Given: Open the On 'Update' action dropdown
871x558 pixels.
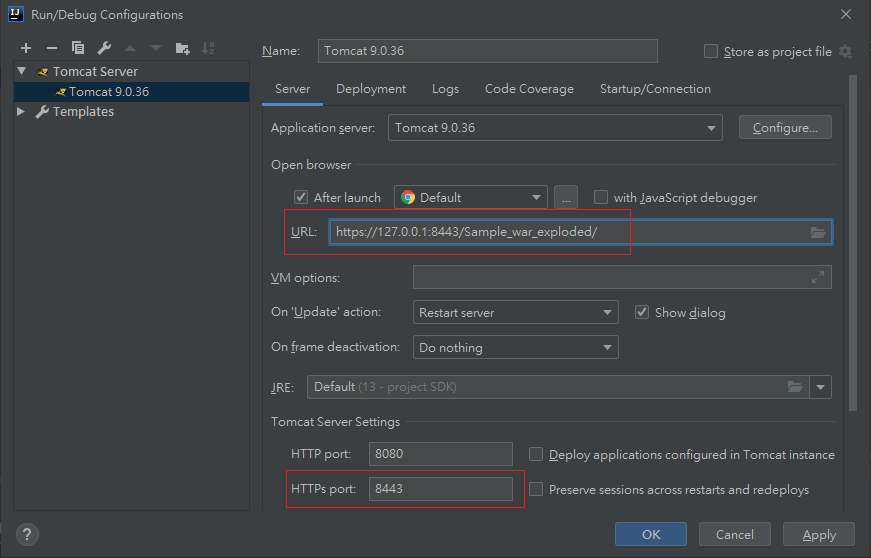Looking at the screenshot, I should click(515, 312).
